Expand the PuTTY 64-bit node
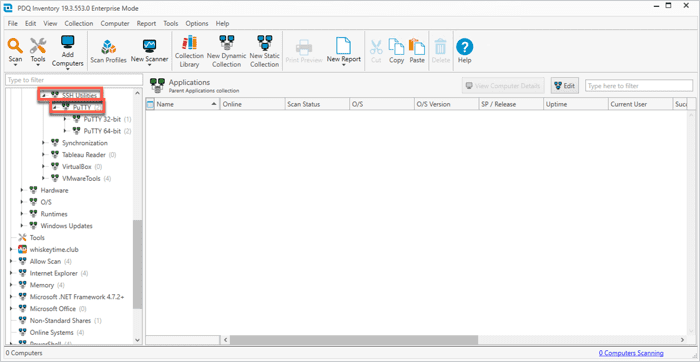 click(x=66, y=131)
